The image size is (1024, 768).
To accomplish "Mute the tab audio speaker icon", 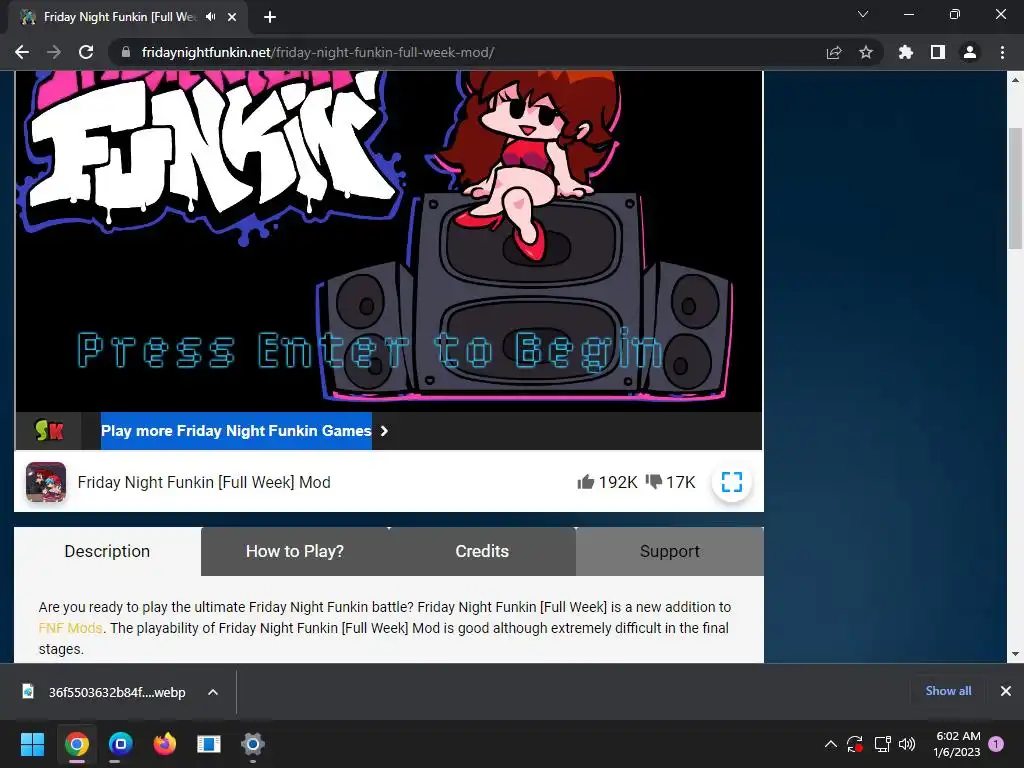I will point(210,17).
